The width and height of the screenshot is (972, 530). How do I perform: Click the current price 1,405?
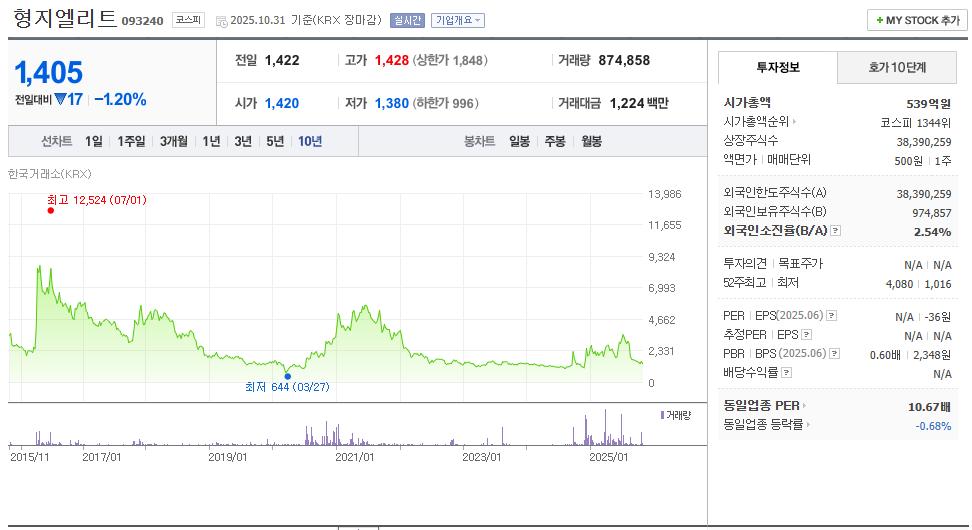pyautogui.click(x=48, y=73)
